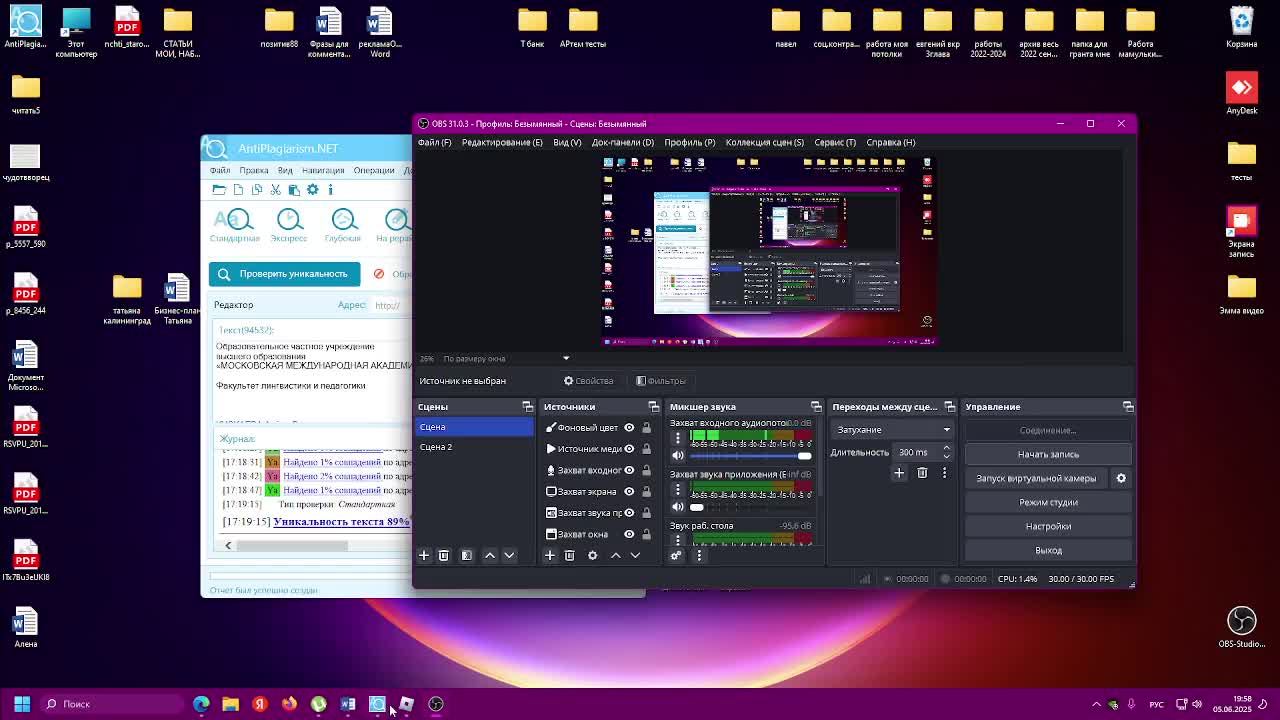This screenshot has width=1280, height=720.
Task: Move source down arrow in Источники panel
Action: click(x=635, y=555)
